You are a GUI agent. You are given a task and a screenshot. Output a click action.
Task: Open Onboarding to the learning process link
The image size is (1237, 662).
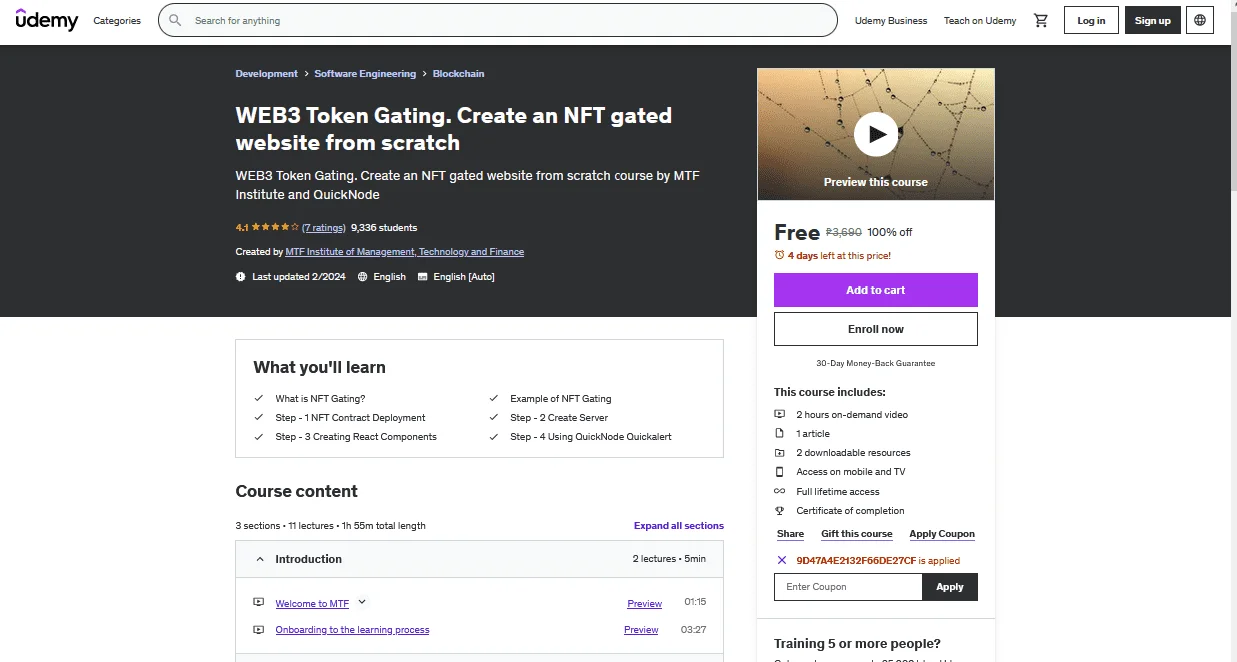pos(352,630)
